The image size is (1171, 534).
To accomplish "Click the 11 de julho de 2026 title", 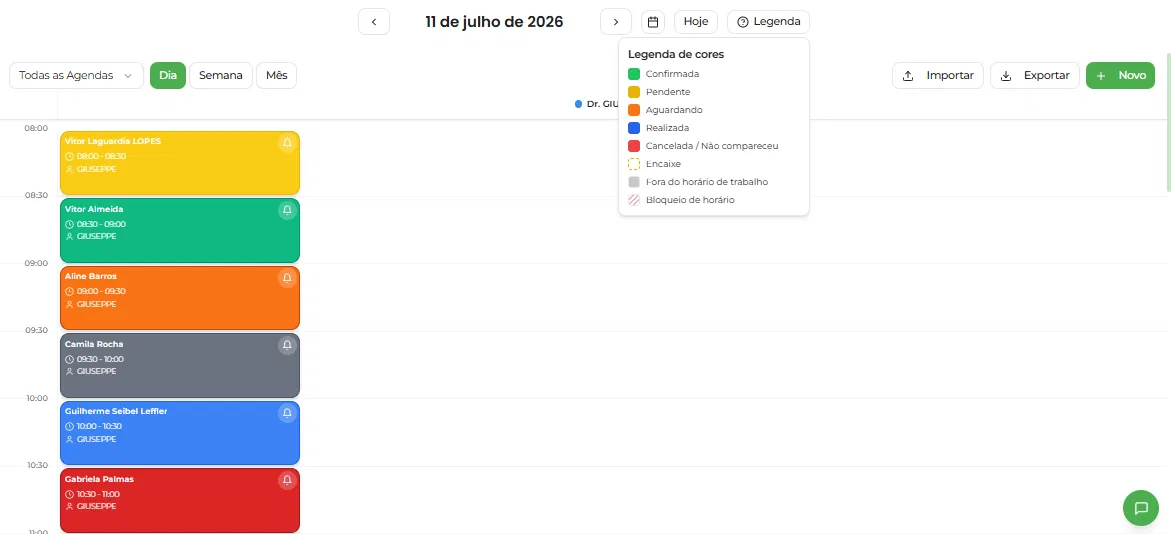I will click(494, 22).
